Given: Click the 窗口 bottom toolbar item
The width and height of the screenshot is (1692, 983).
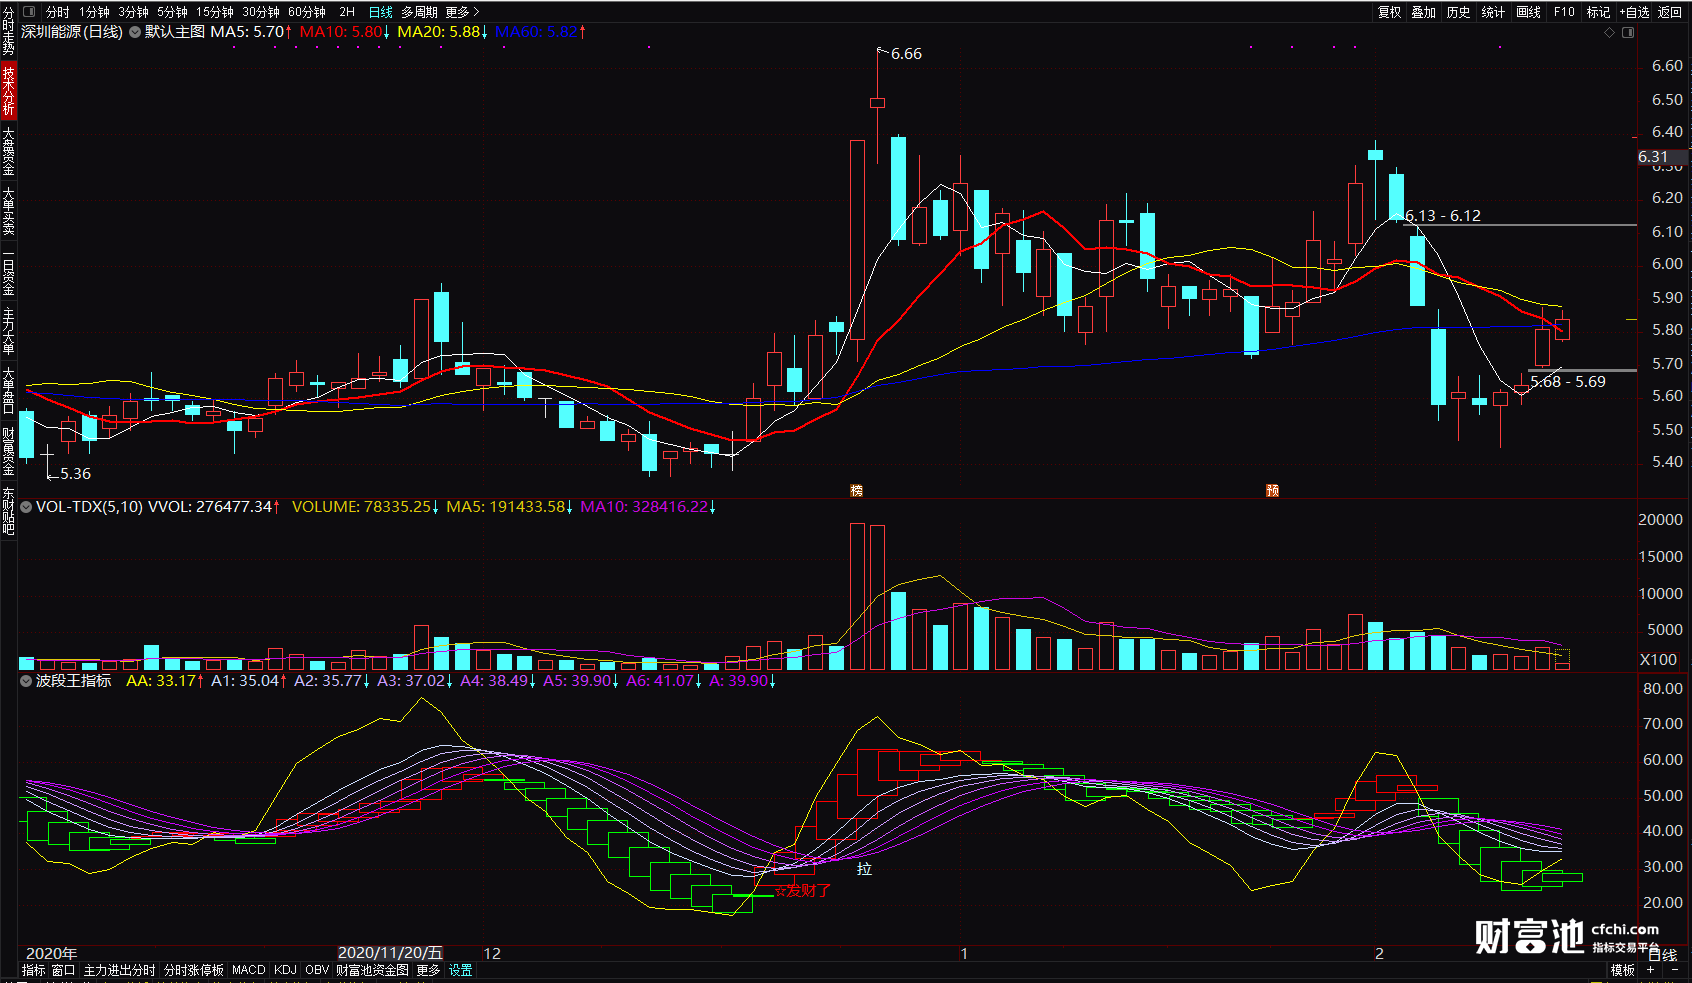Looking at the screenshot, I should (x=63, y=970).
